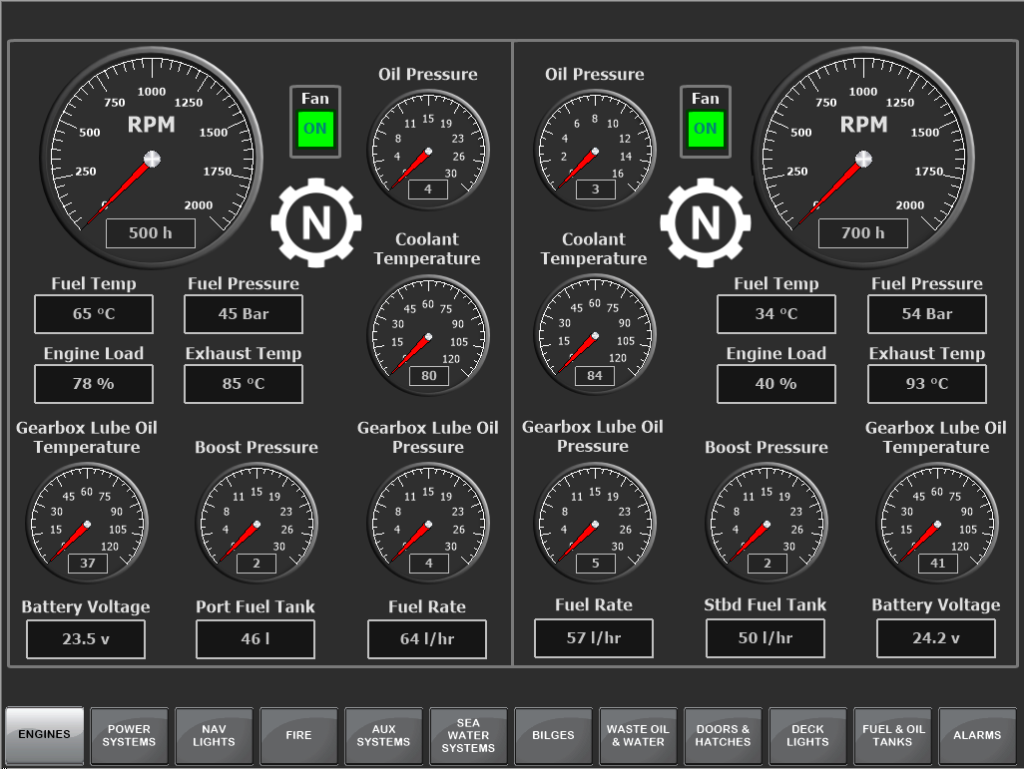Viewport: 1024px width, 769px height.
Task: Click starboard Gearbox Lube Oil Pressure gauge showing 5
Action: [596, 524]
